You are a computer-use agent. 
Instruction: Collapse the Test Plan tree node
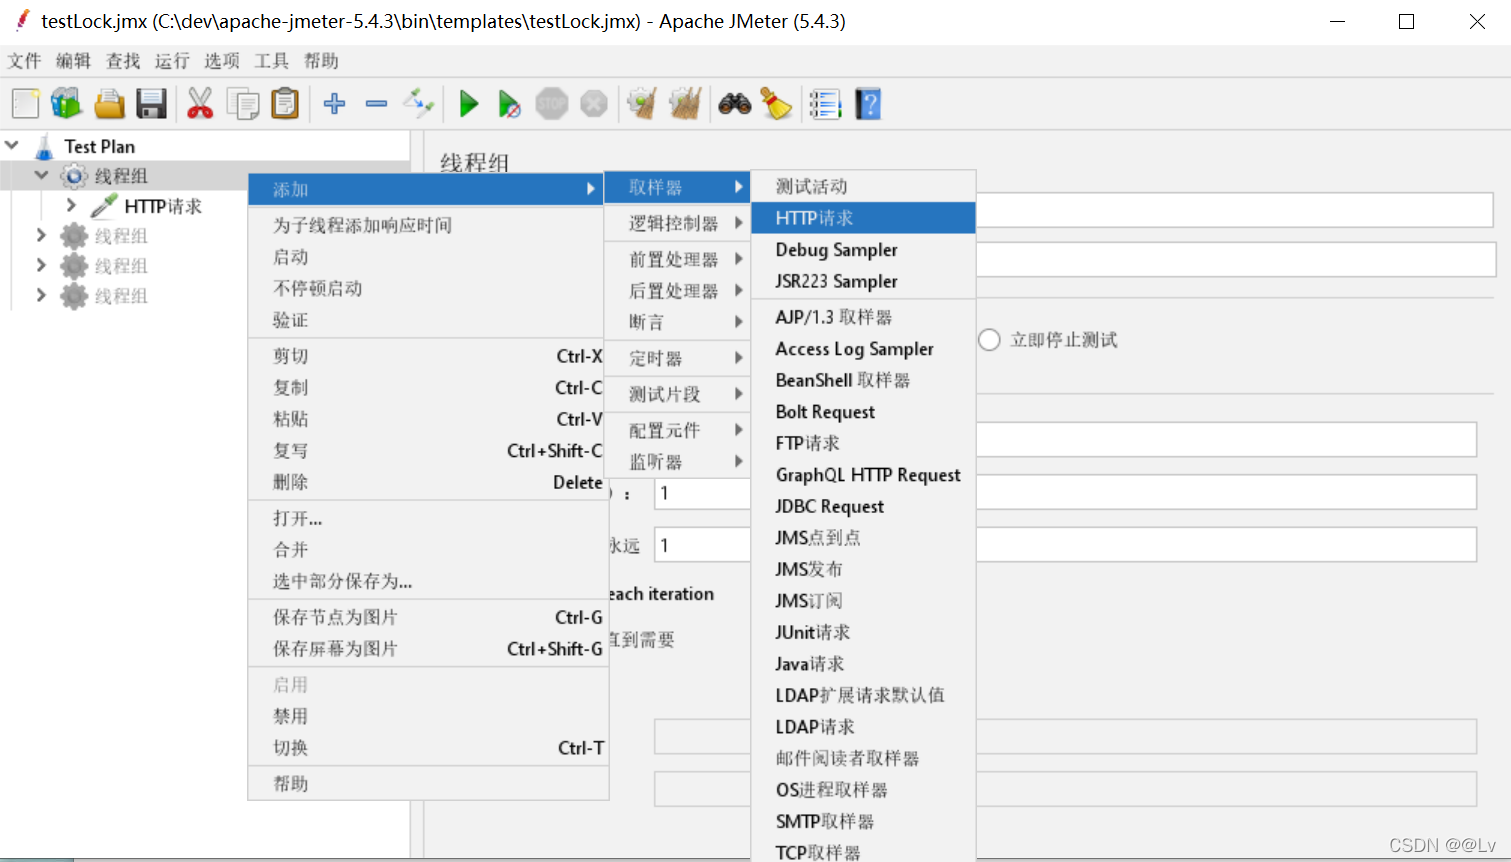tap(12, 146)
